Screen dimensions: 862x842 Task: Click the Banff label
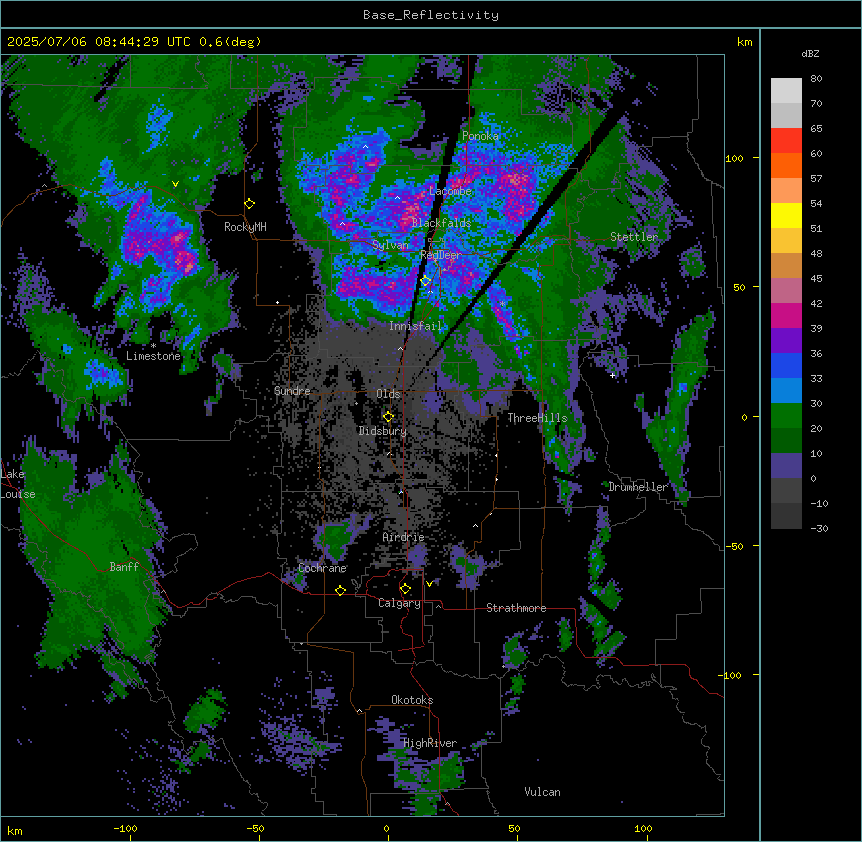(124, 567)
